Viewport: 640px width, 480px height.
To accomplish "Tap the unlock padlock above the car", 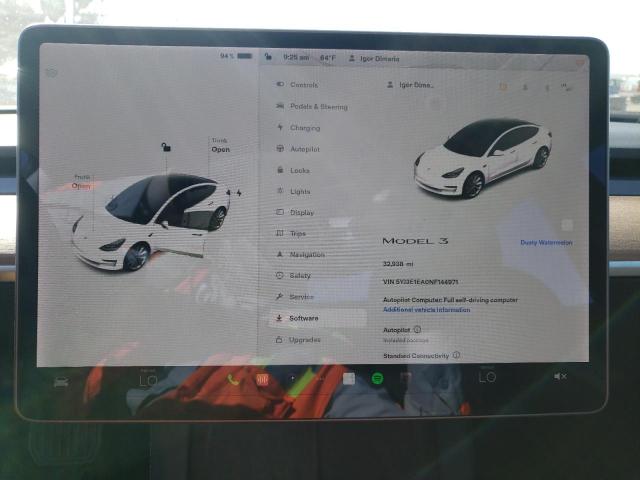I will click(x=166, y=147).
